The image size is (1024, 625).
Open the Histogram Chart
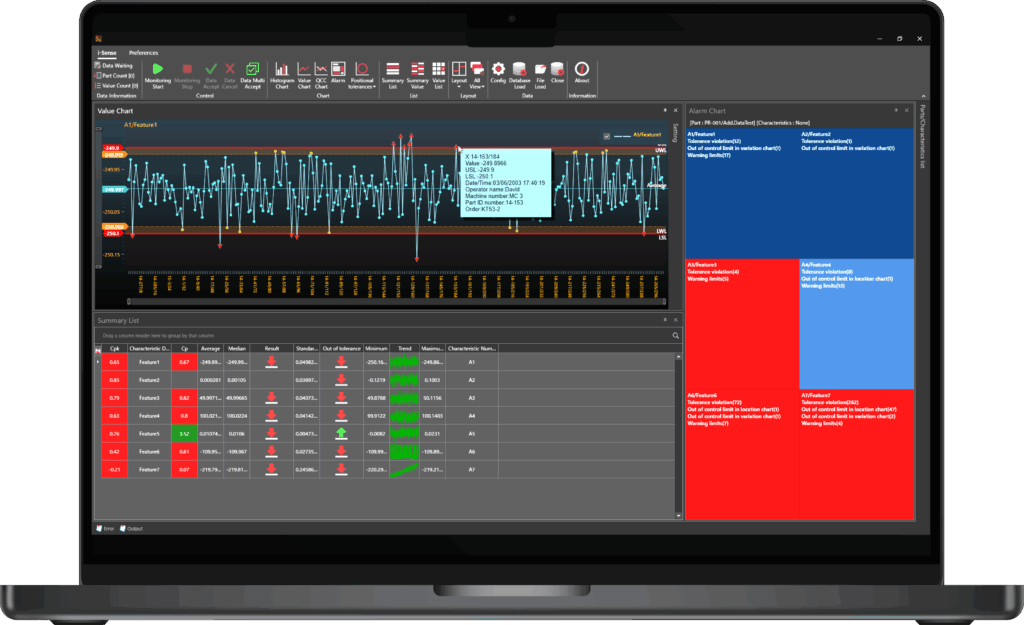(x=282, y=69)
